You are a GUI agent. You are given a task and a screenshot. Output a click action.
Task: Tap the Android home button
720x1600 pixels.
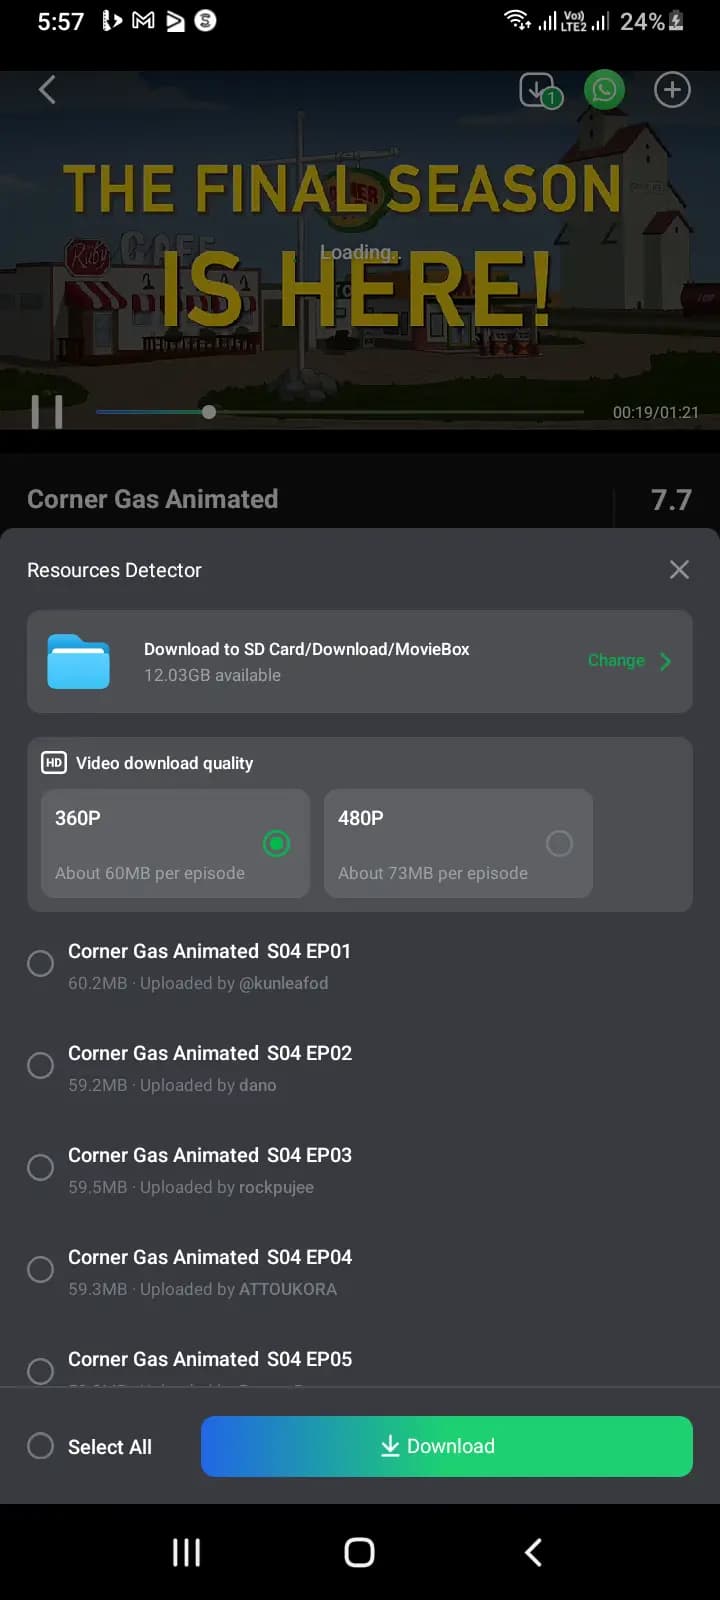click(359, 1552)
